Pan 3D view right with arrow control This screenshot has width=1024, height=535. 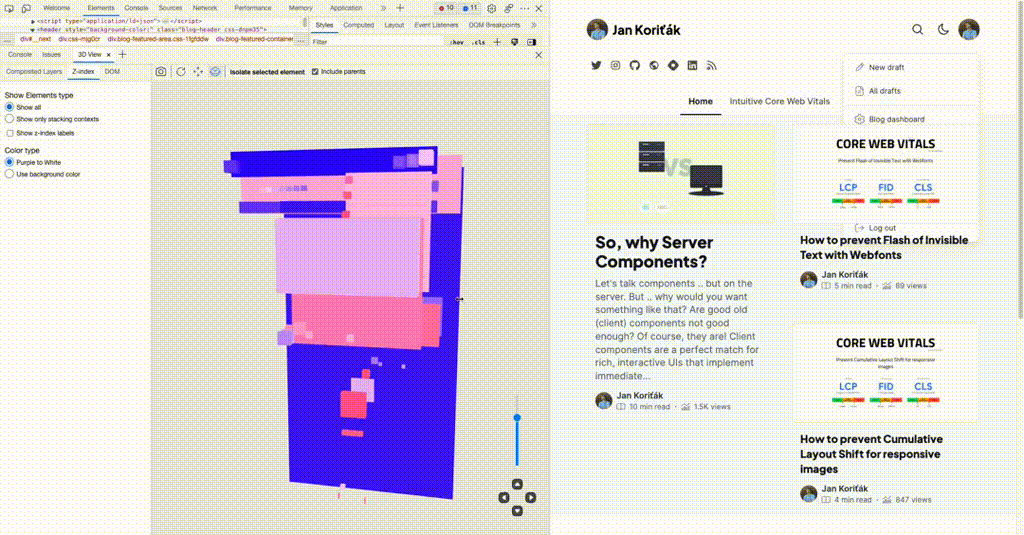[531, 498]
